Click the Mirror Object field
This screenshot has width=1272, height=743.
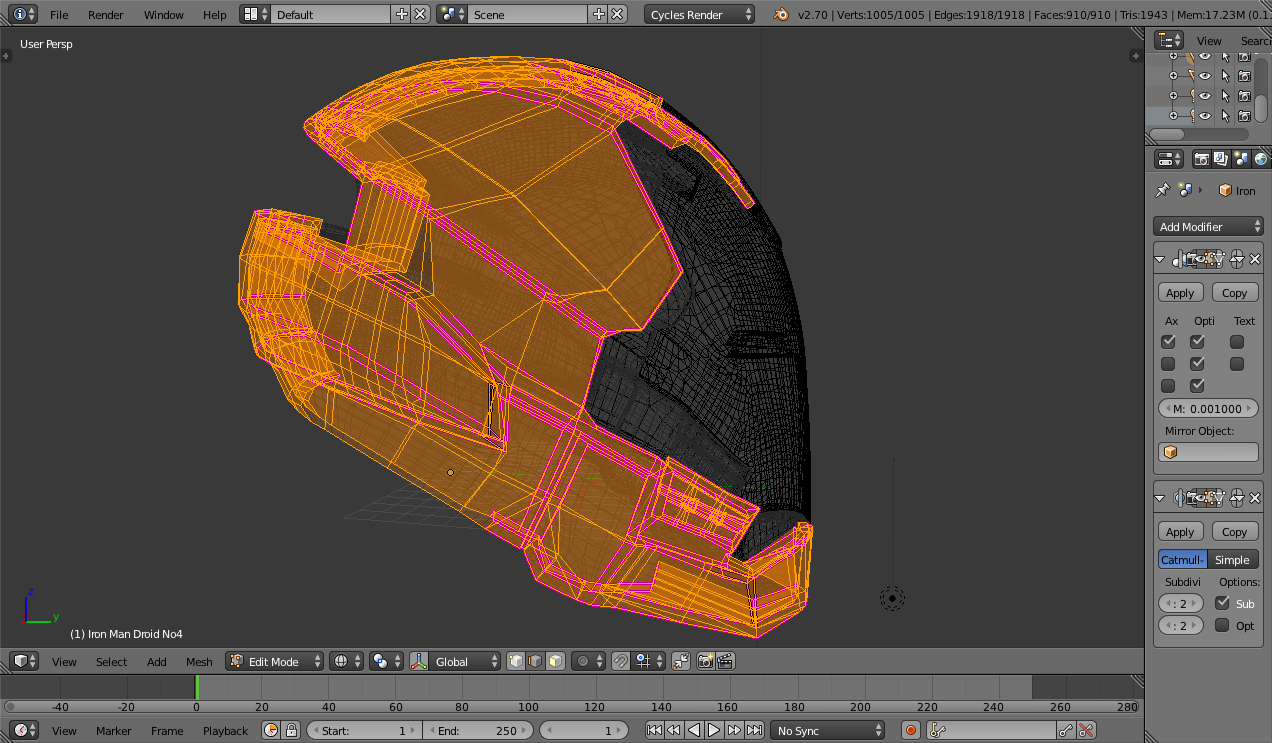click(x=1208, y=452)
